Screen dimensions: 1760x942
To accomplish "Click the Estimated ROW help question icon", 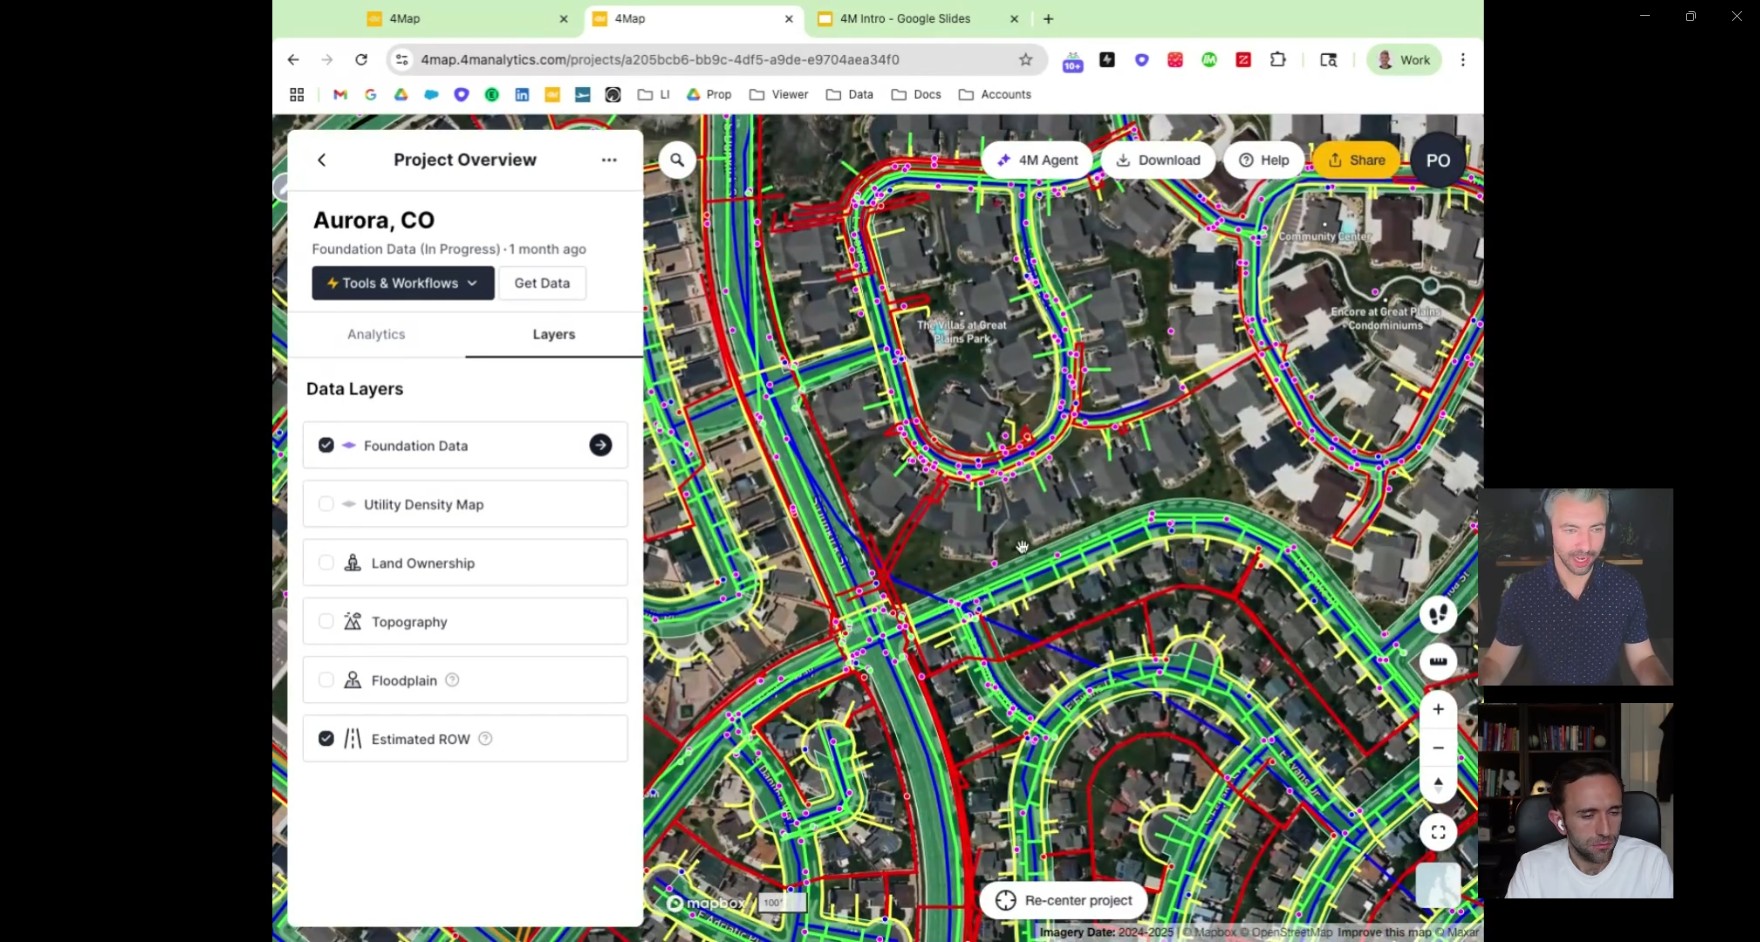I will 485,739.
